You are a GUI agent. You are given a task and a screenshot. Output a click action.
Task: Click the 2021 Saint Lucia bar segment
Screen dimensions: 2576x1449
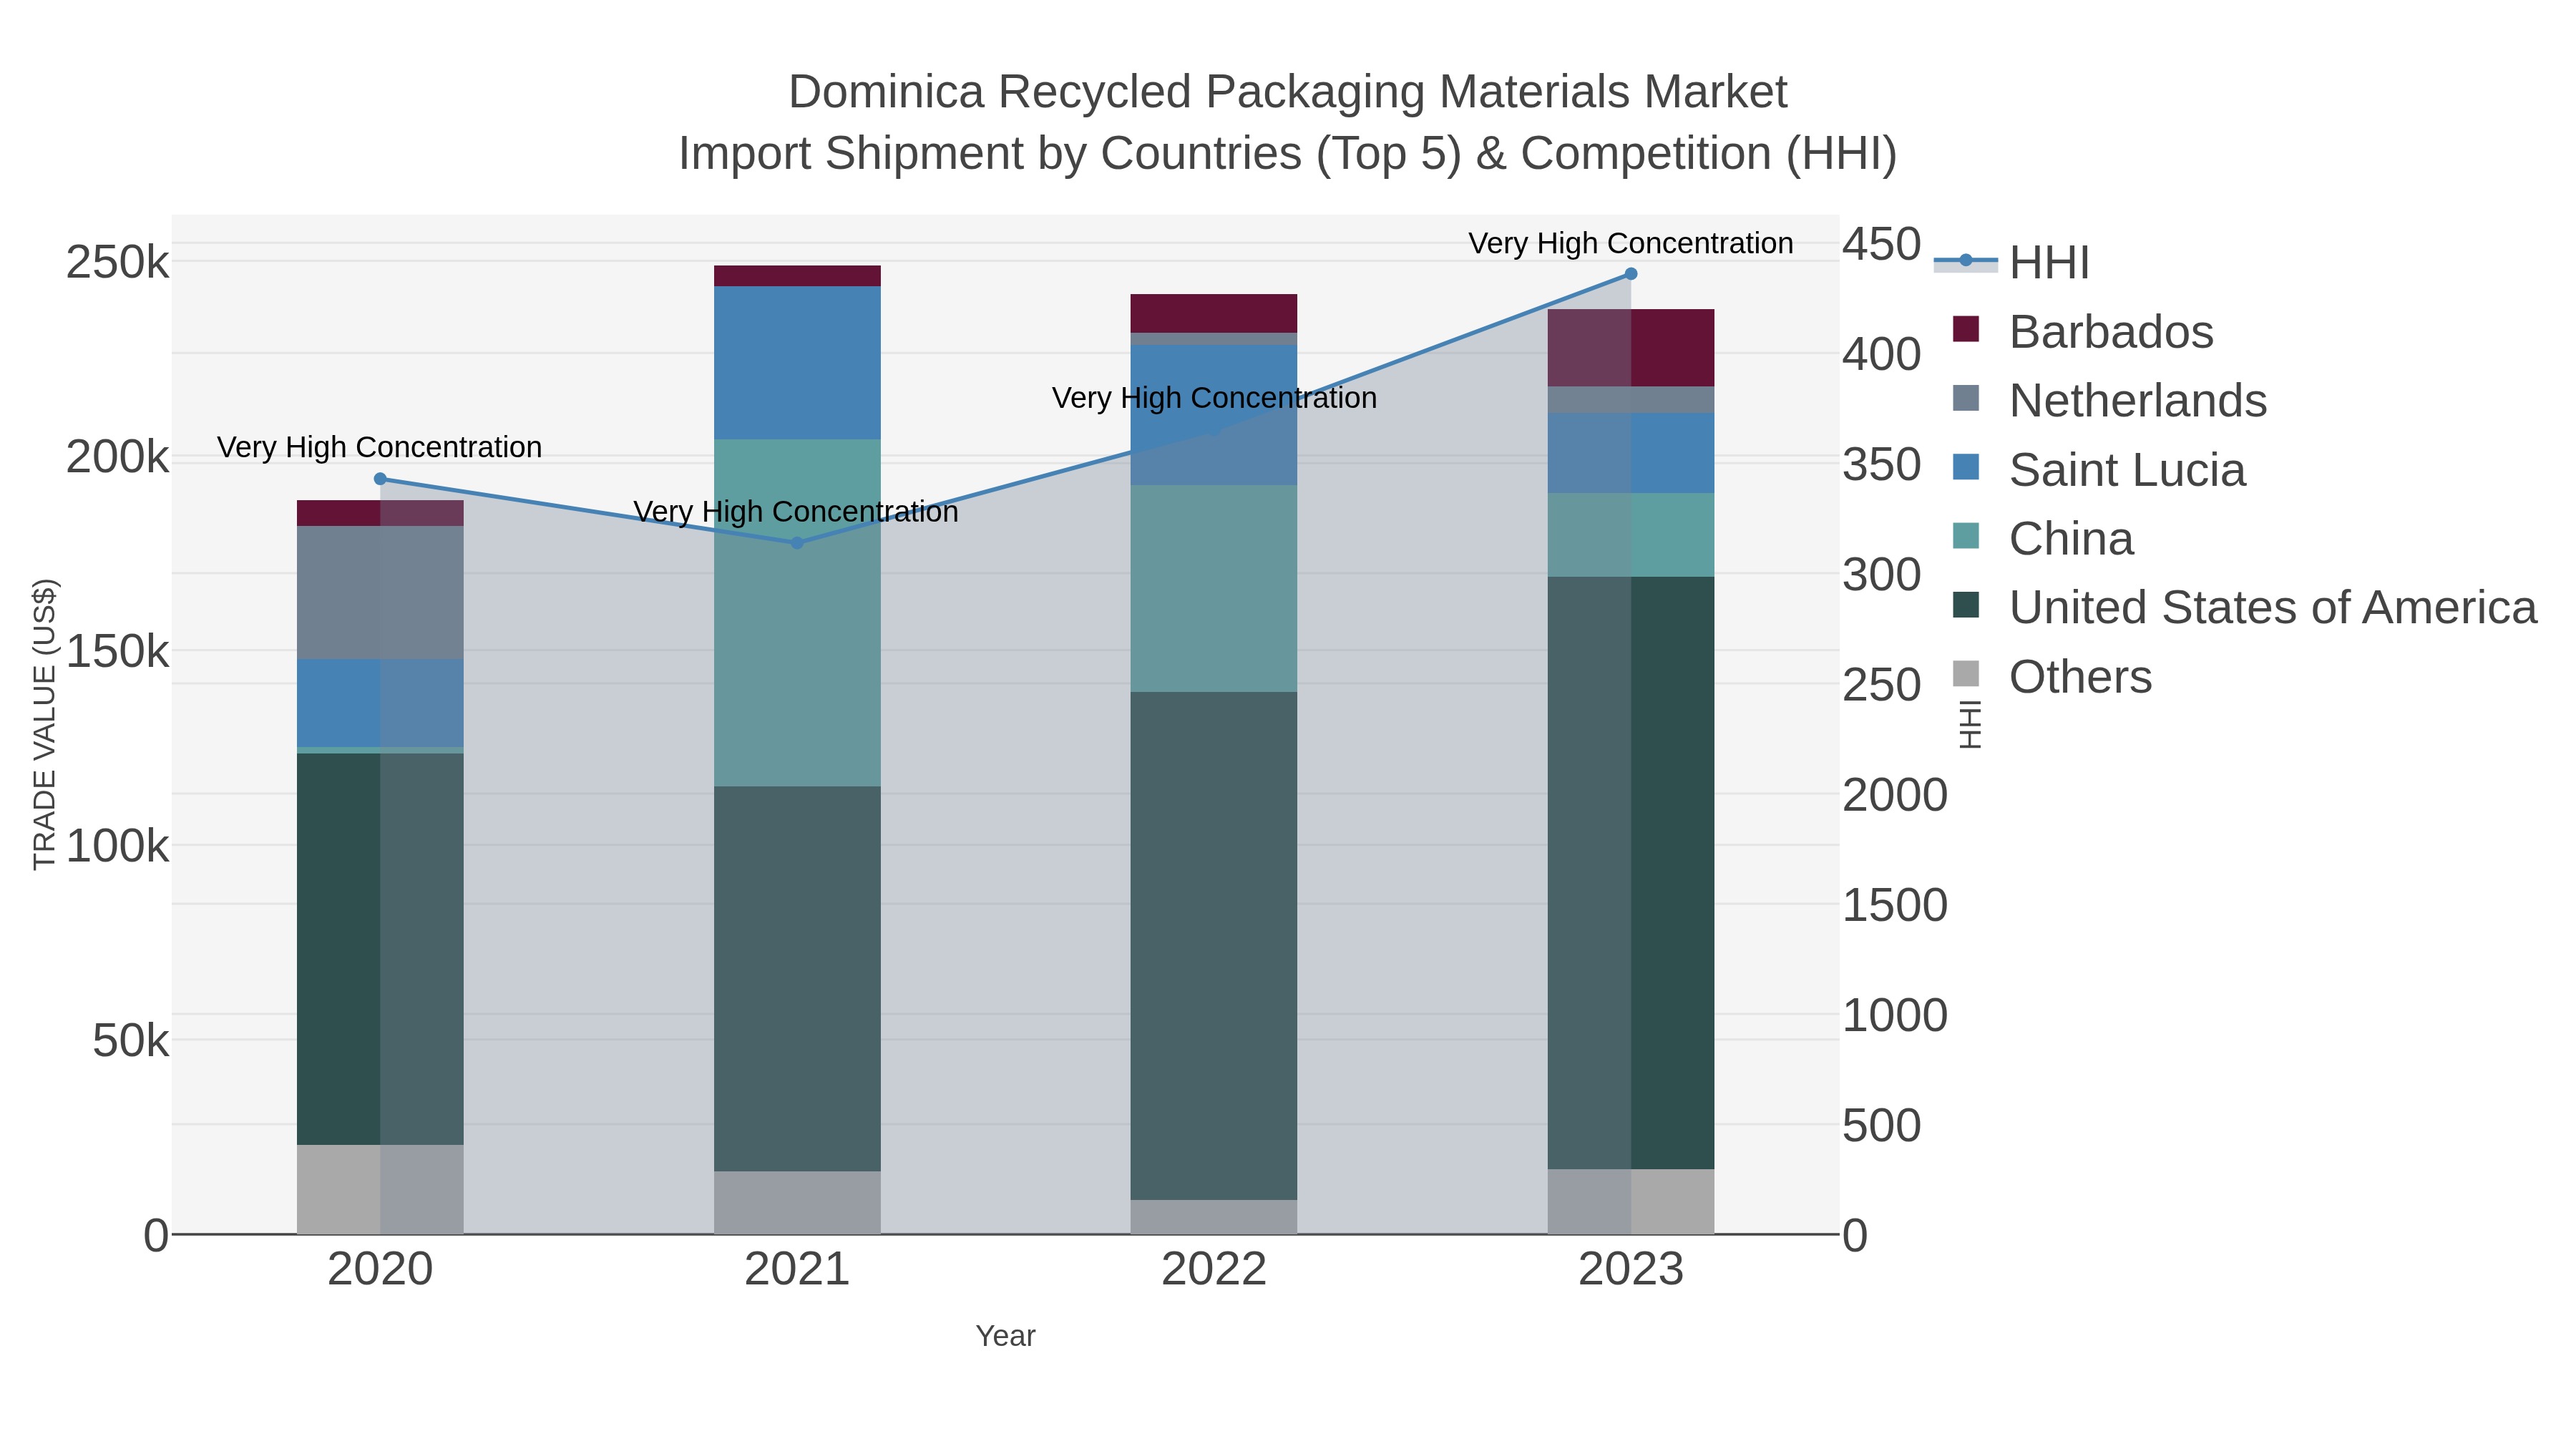click(797, 363)
